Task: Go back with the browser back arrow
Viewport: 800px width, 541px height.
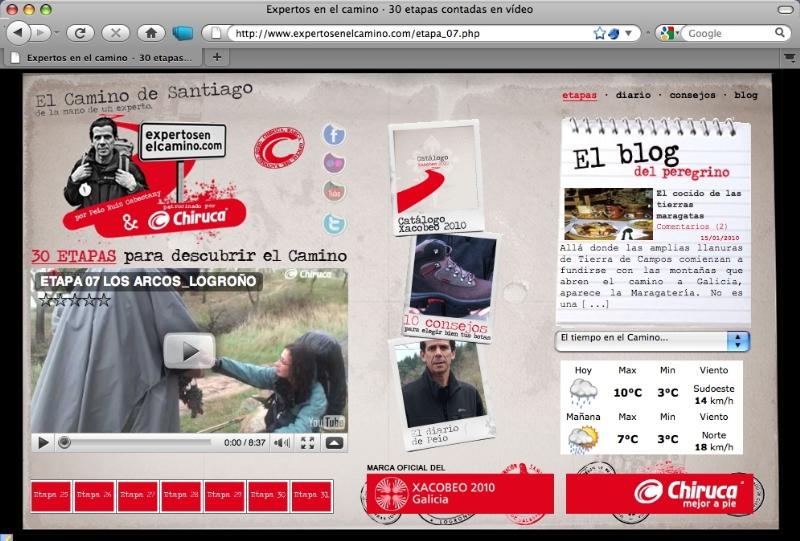Action: tap(18, 33)
